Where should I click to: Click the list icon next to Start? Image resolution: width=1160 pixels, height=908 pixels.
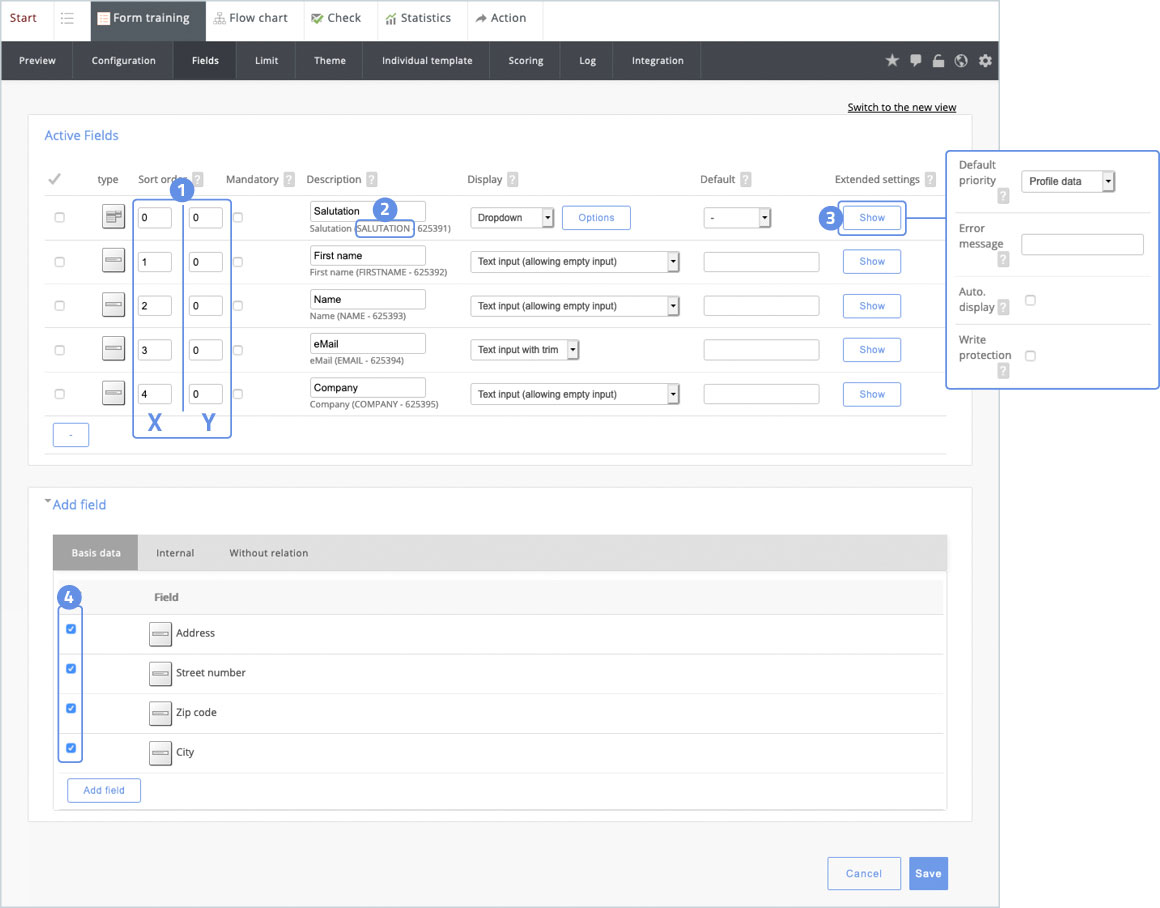(67, 19)
